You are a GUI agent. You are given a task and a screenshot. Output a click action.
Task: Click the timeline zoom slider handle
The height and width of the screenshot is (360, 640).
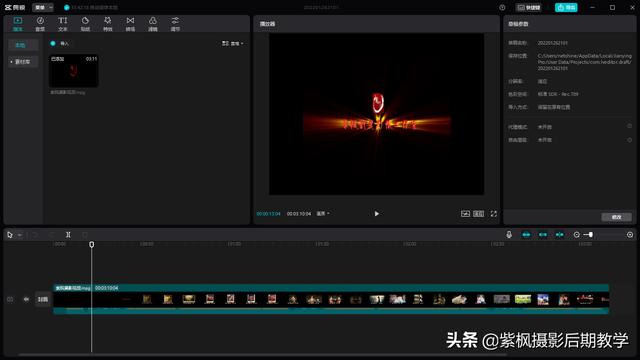[x=591, y=235]
